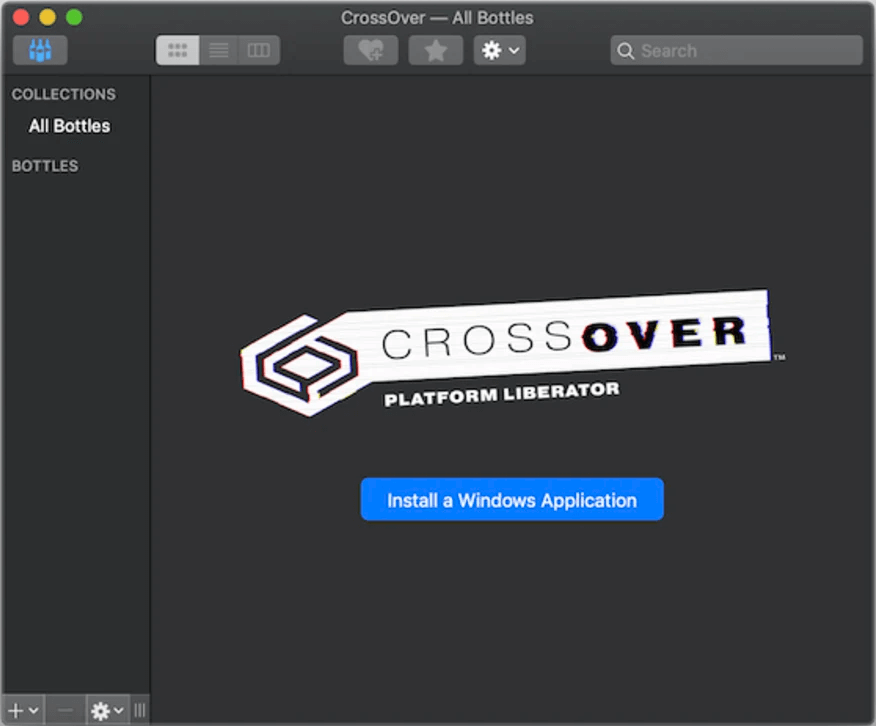Click the magnifying glass search icon
The height and width of the screenshot is (726, 876).
click(626, 50)
